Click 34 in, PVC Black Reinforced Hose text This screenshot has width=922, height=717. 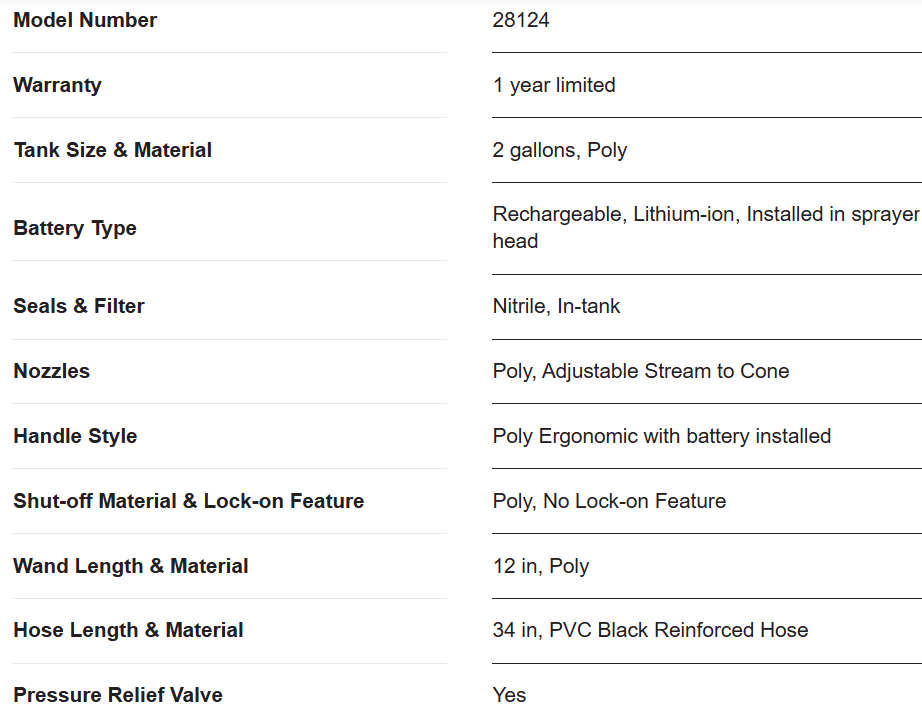(x=650, y=630)
